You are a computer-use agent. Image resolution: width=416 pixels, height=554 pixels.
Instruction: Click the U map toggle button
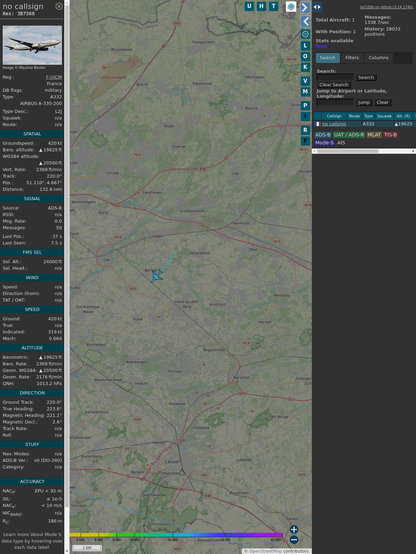(249, 6)
